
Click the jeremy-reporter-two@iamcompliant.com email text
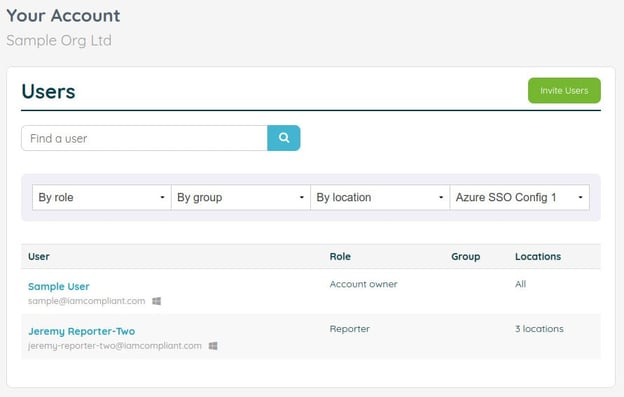pos(115,346)
